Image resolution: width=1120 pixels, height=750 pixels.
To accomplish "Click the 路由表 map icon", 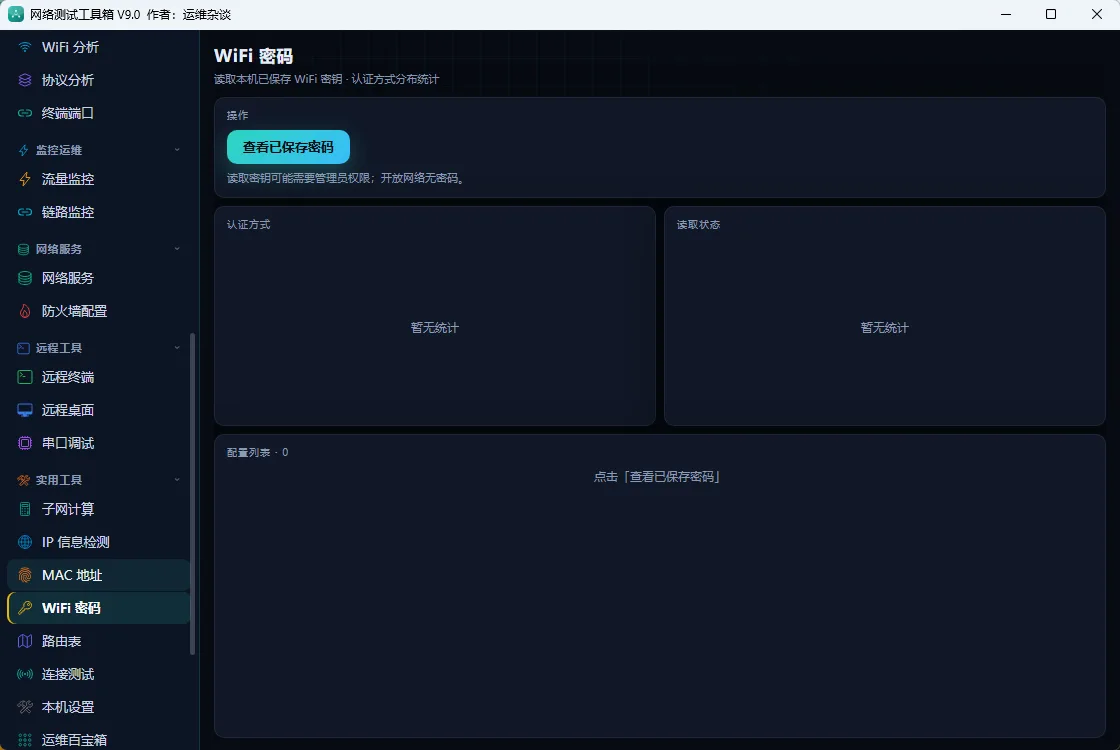I will pos(25,641).
